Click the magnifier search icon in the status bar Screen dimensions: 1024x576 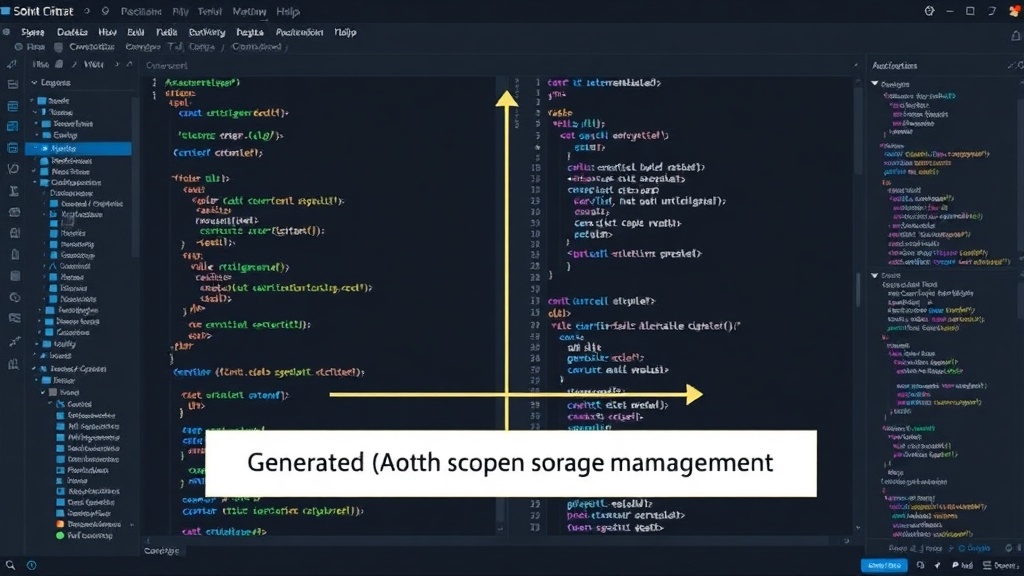pyautogui.click(x=10, y=565)
